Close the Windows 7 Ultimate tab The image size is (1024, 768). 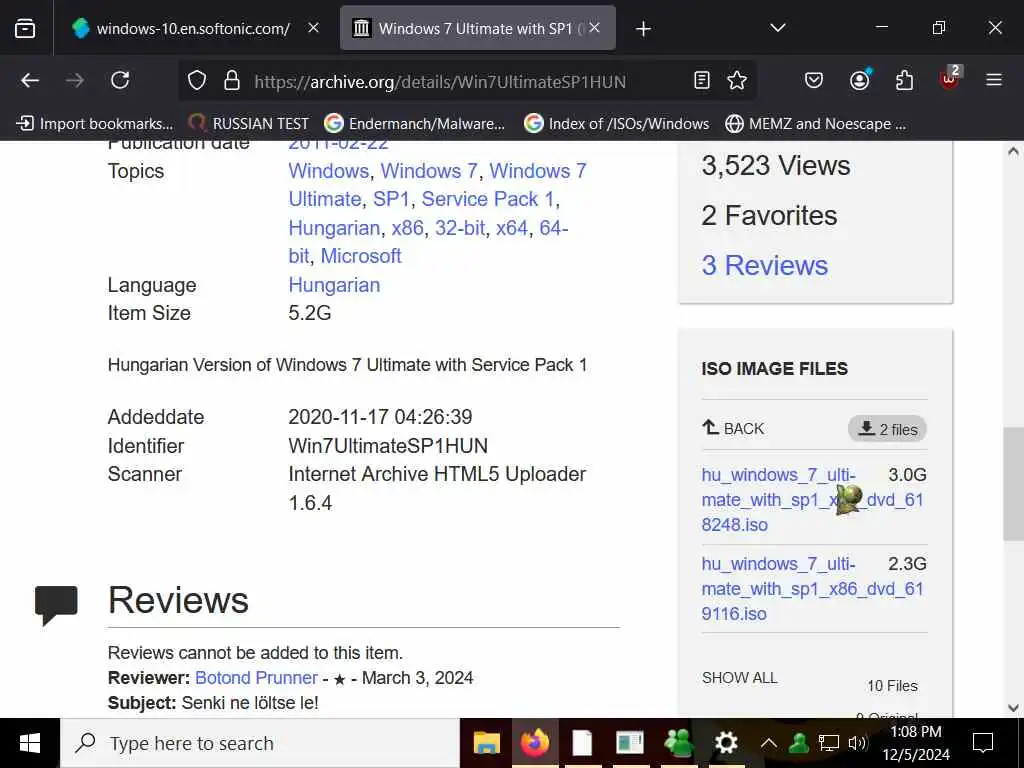tap(594, 27)
